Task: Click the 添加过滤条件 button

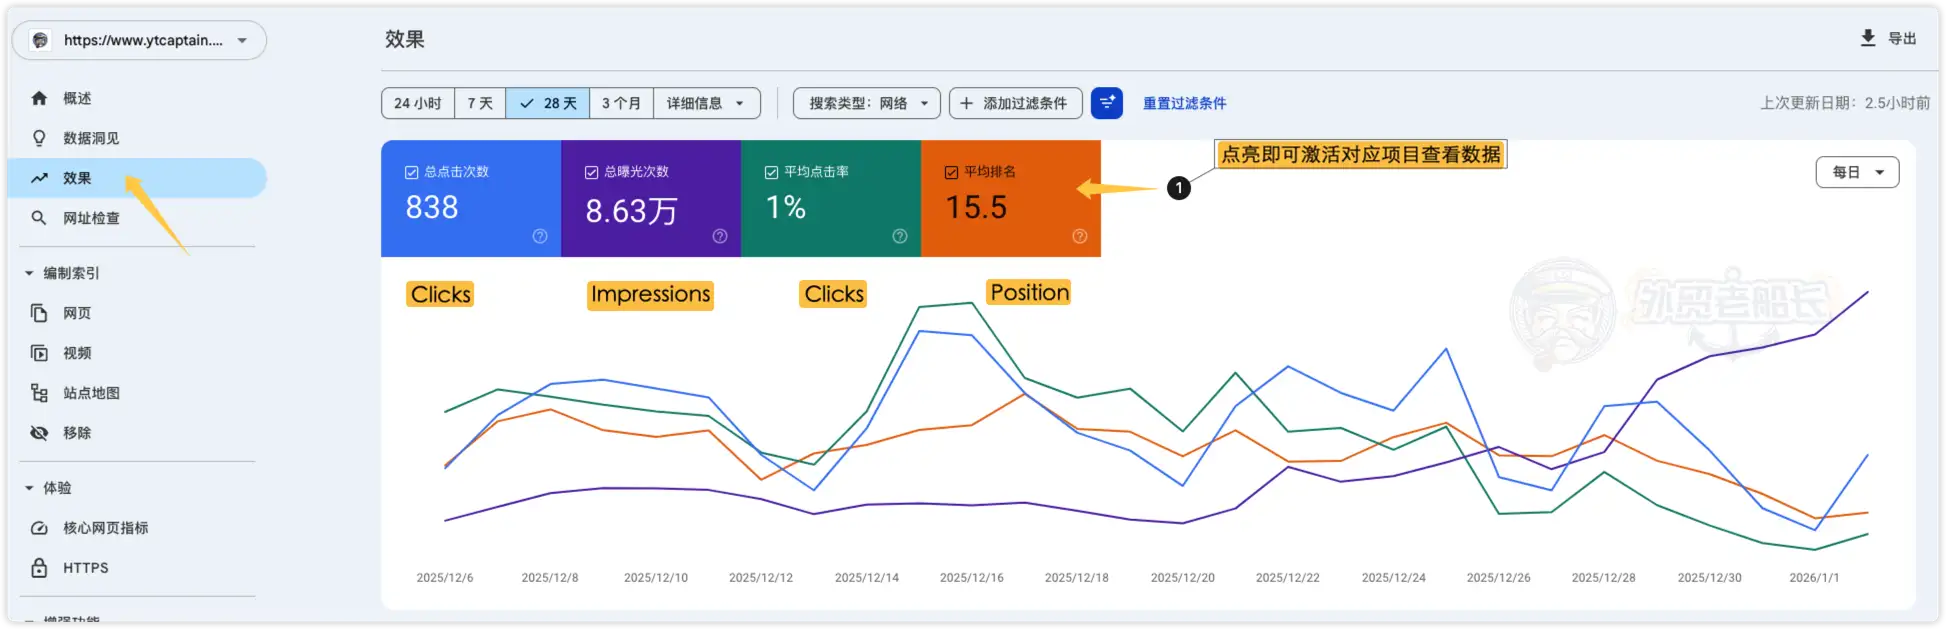Action: point(1014,103)
